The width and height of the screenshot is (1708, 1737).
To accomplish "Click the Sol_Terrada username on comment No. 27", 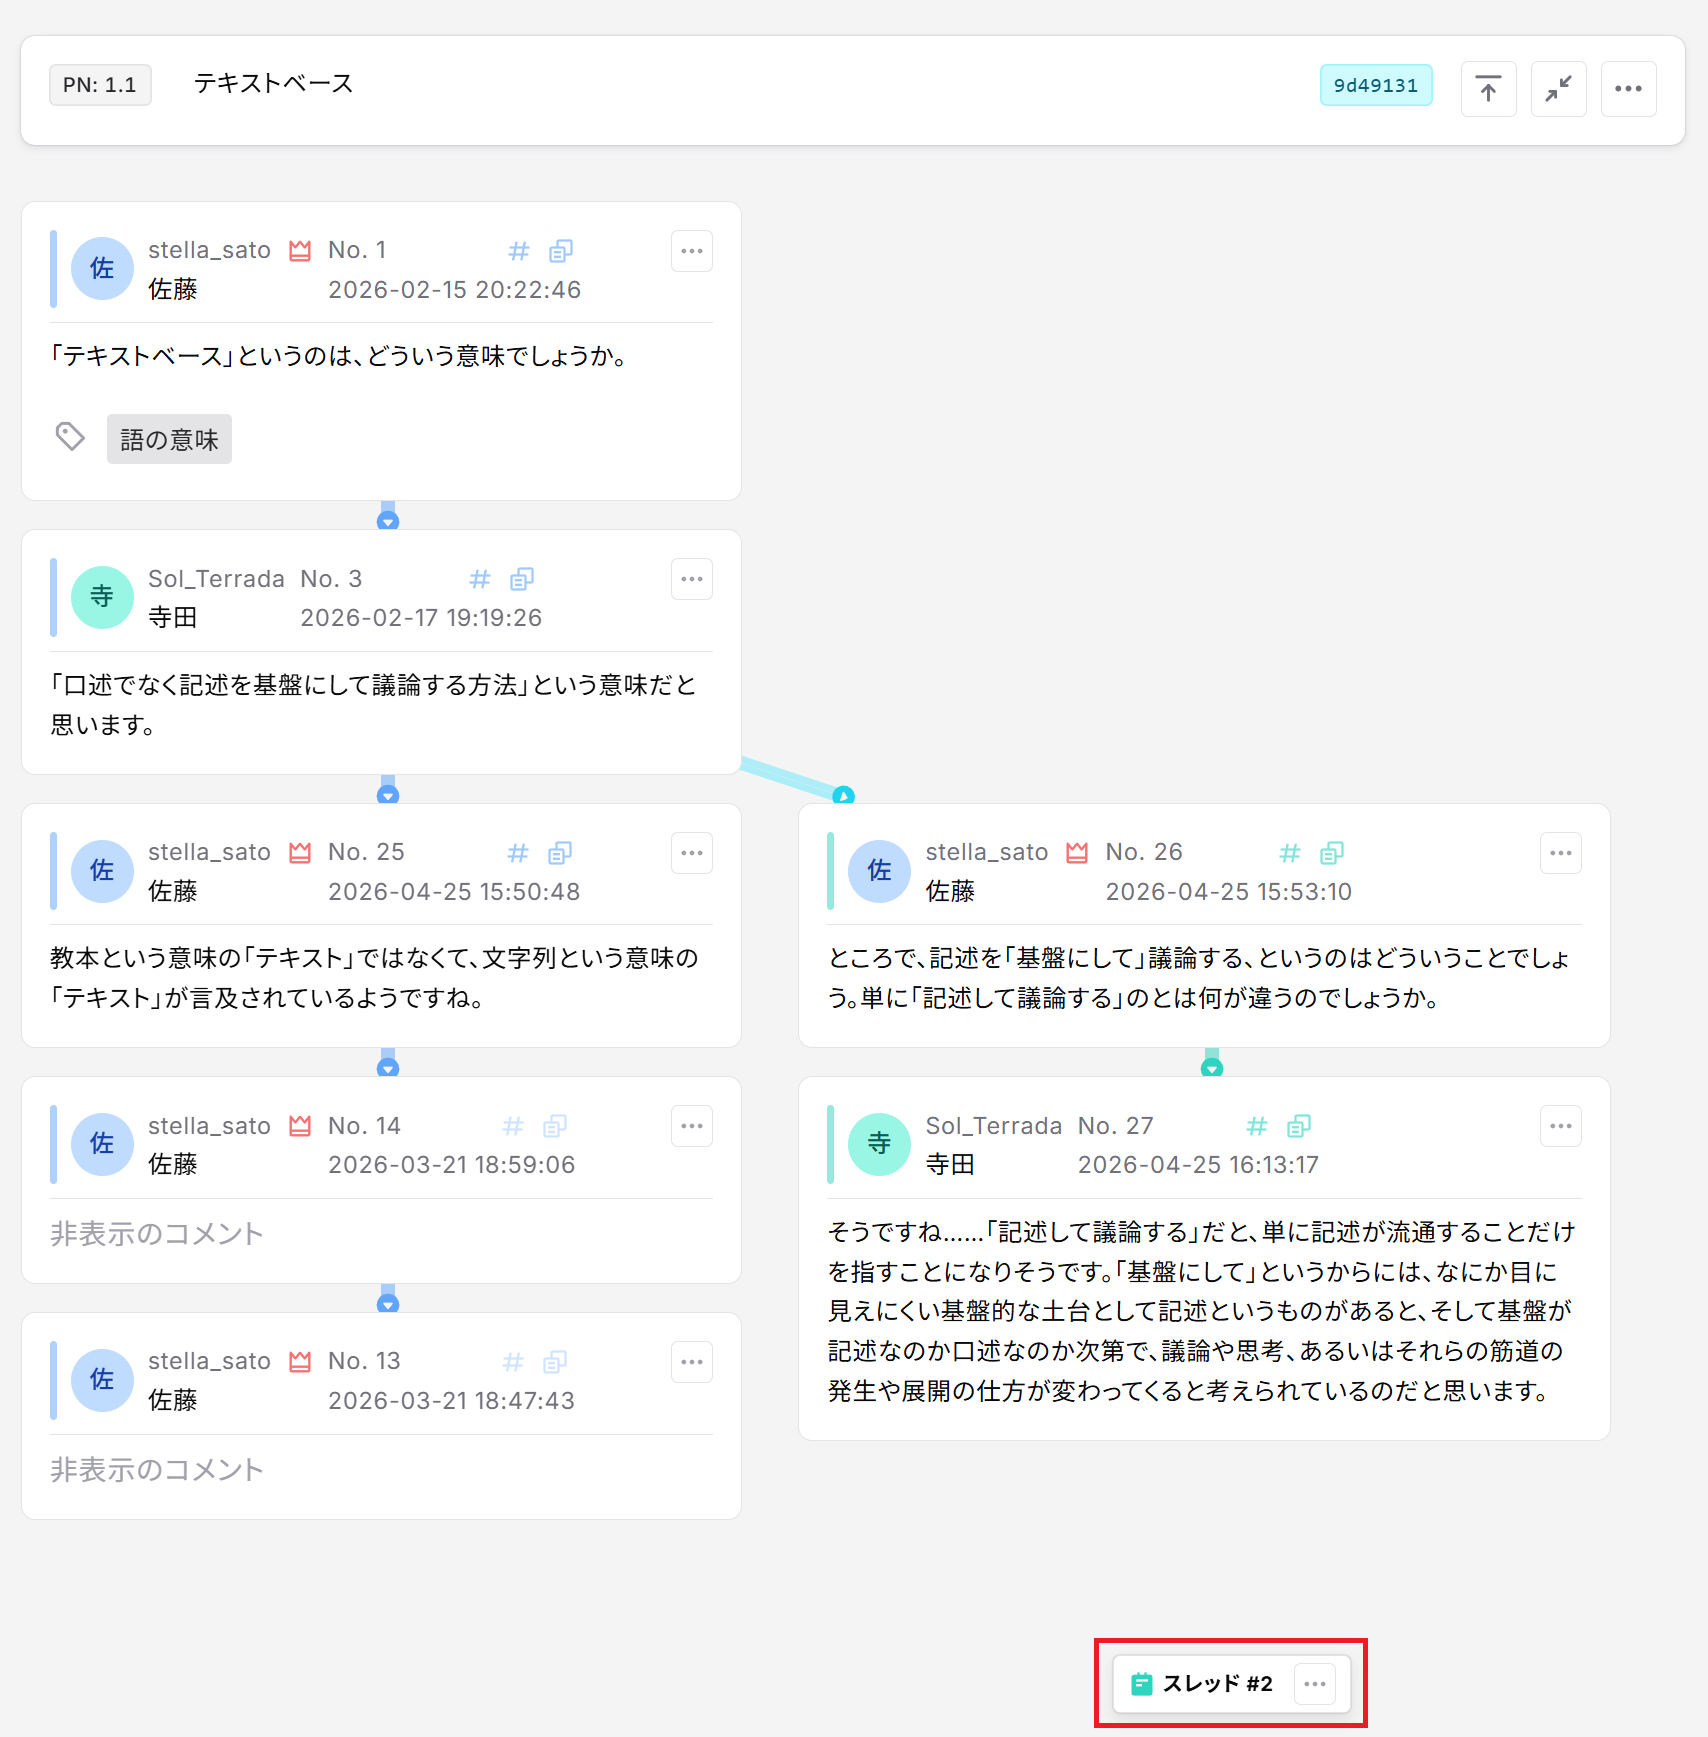I will coord(994,1125).
